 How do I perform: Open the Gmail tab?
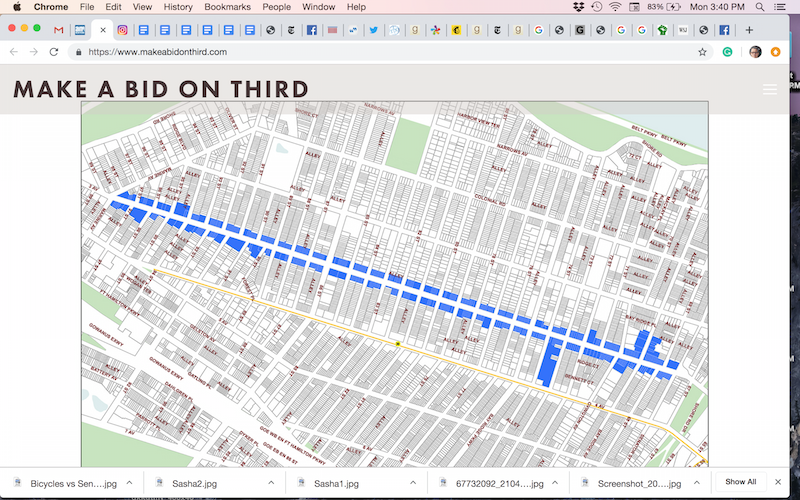(x=59, y=30)
